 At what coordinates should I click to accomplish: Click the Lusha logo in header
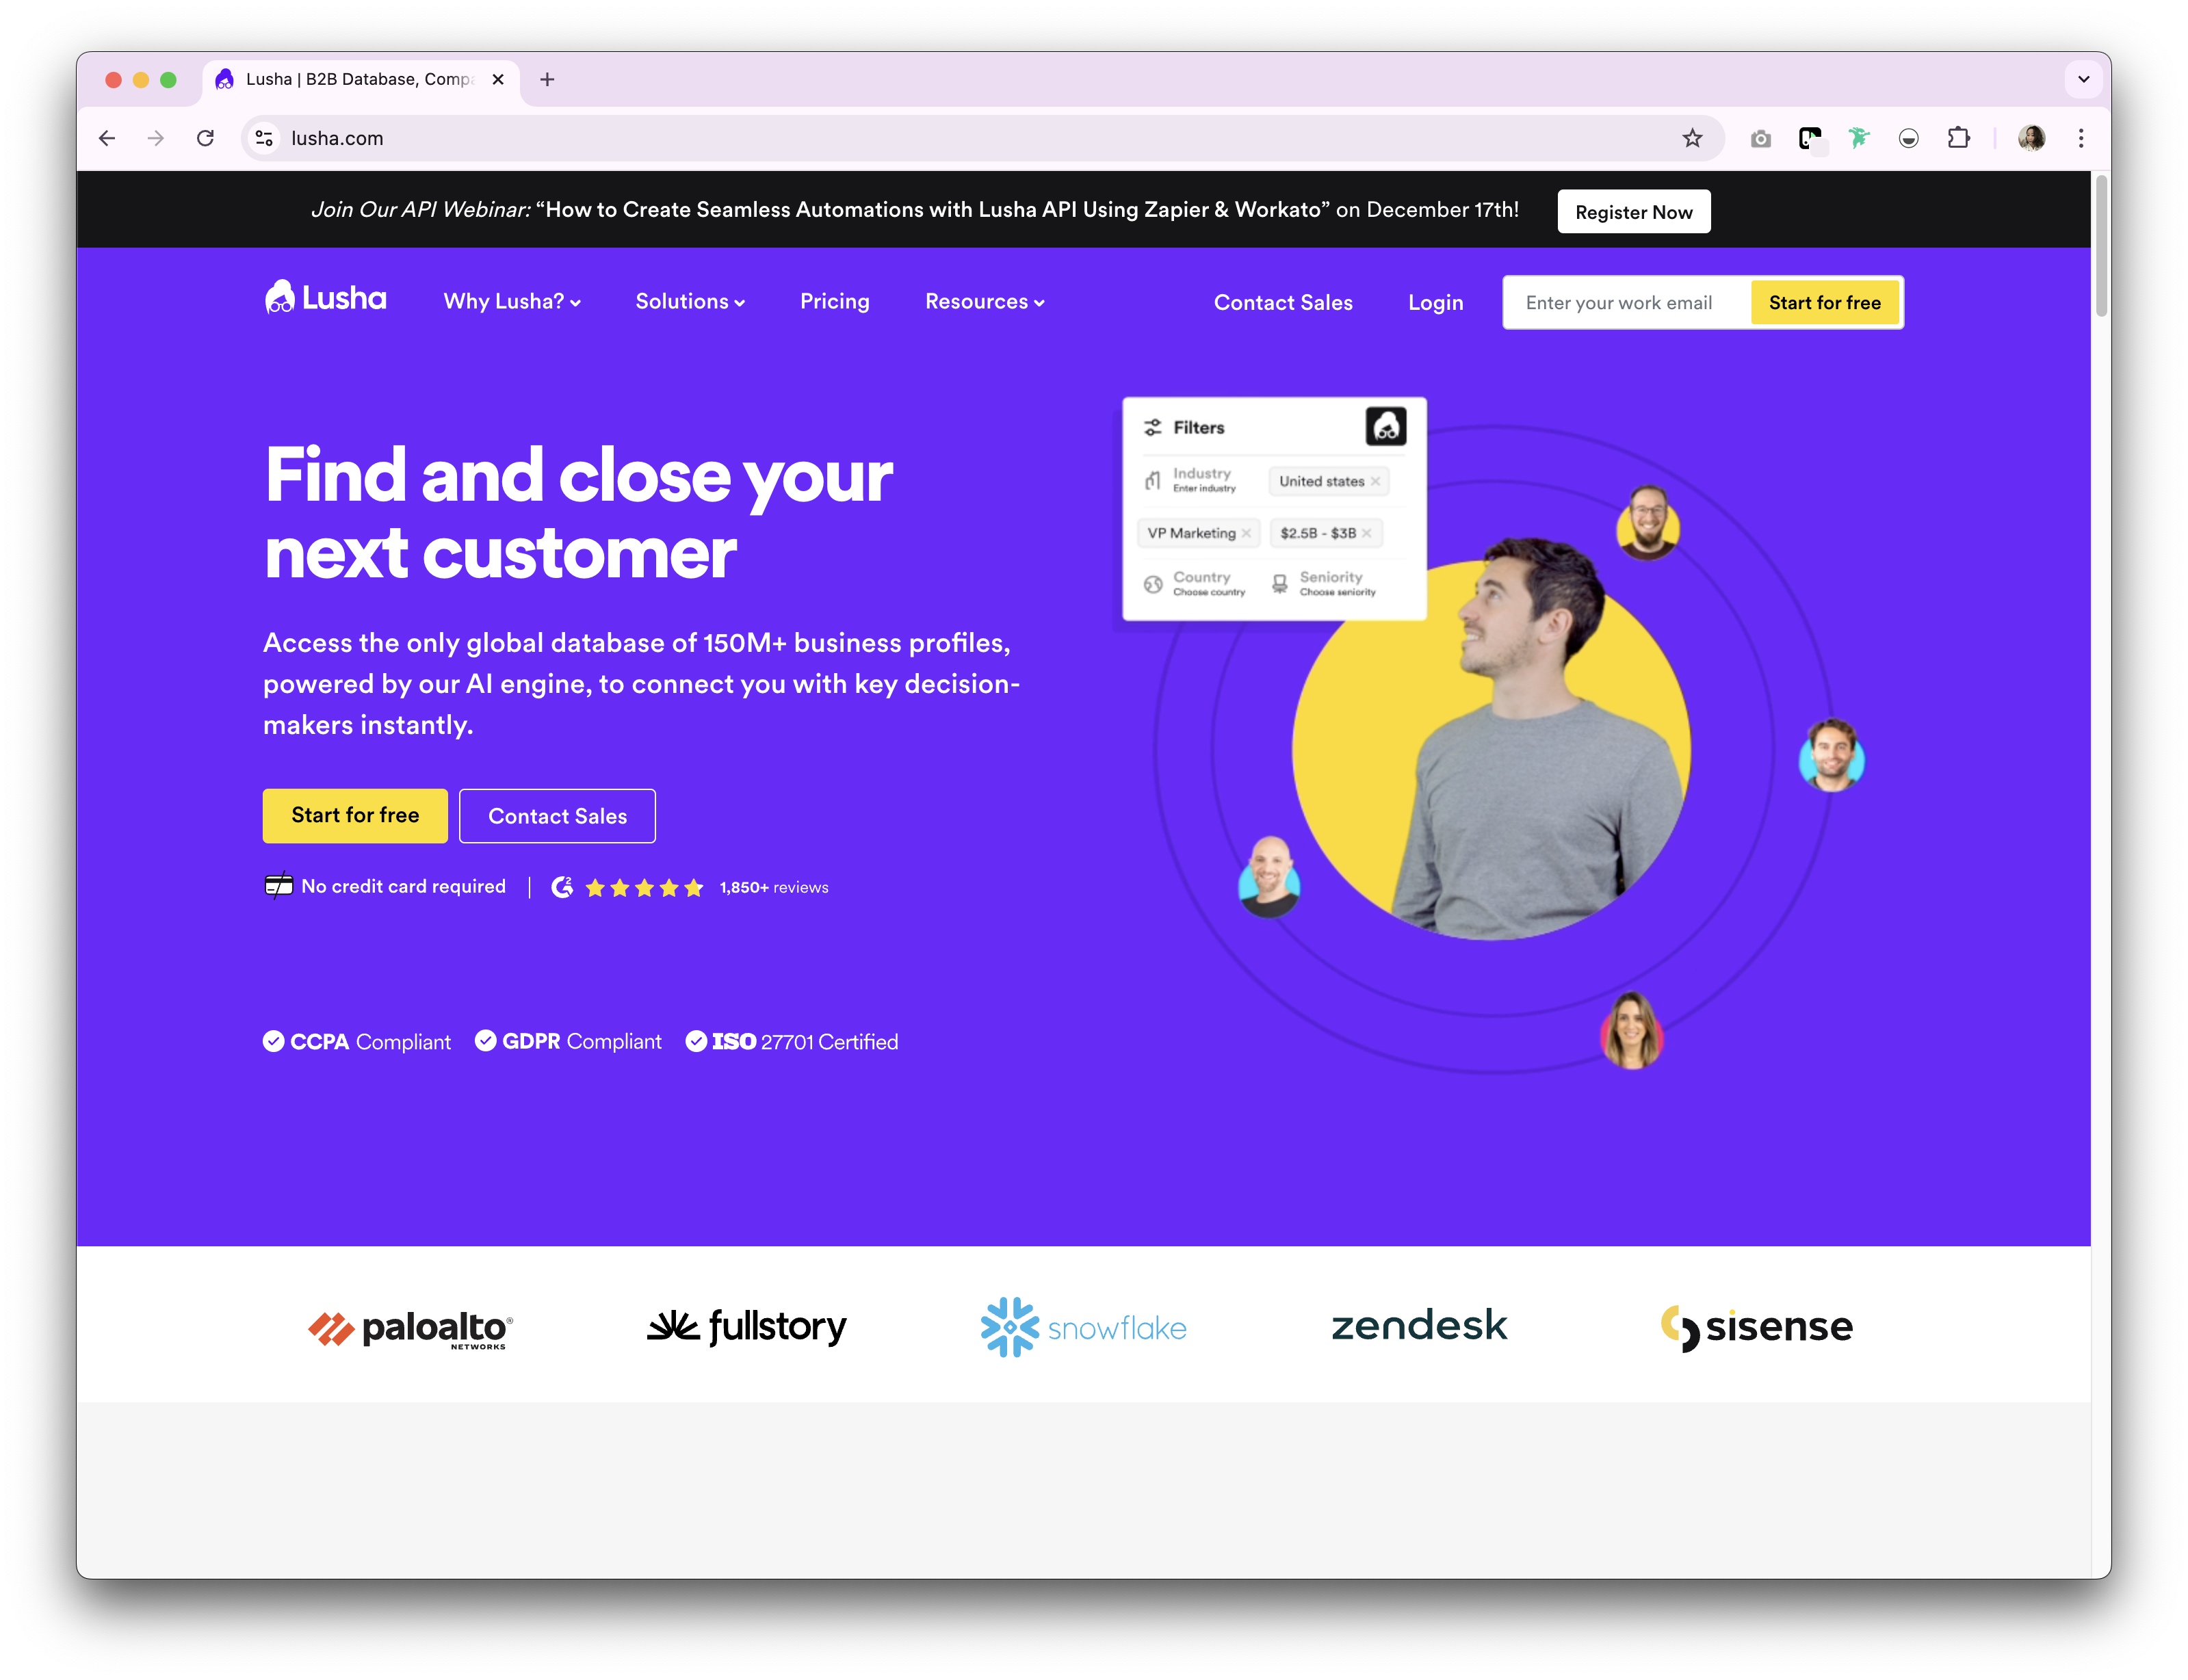tap(325, 298)
